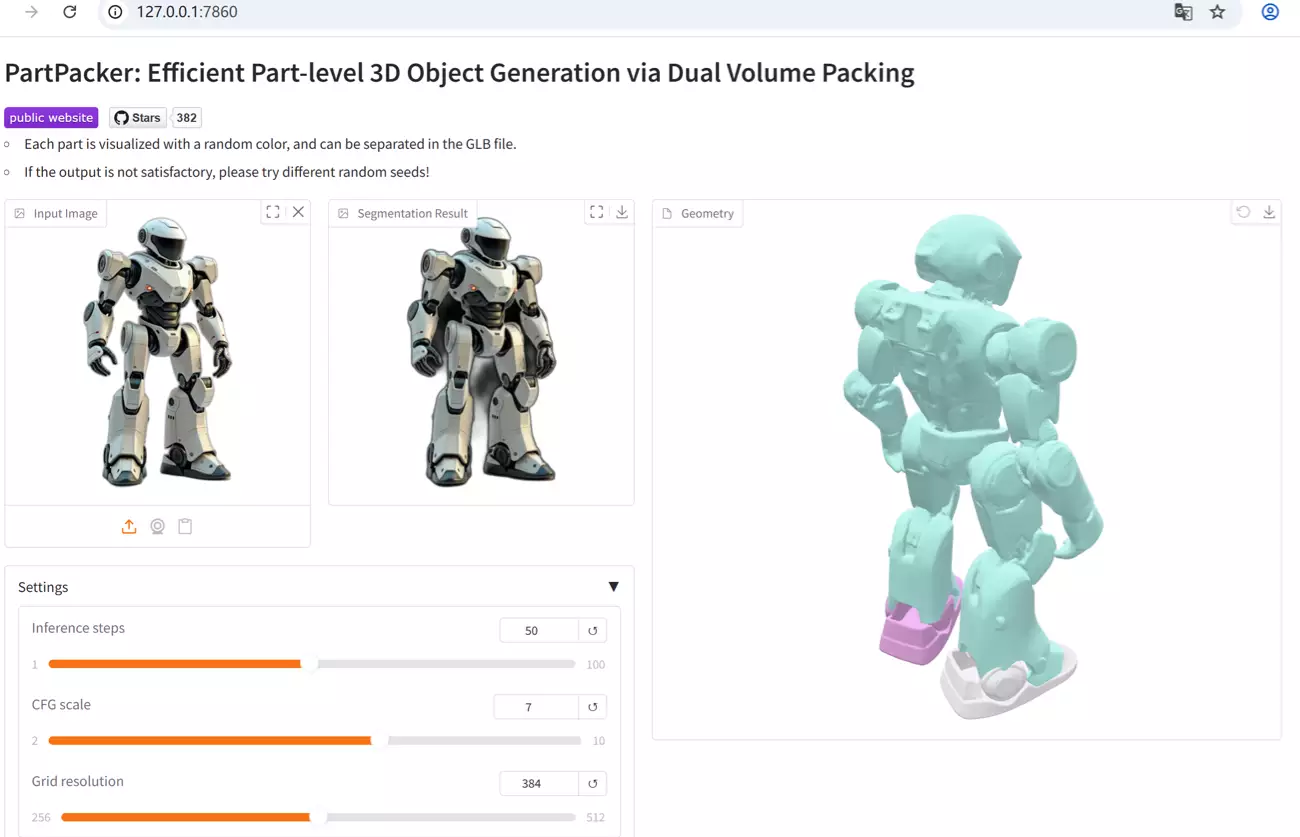Image resolution: width=1300 pixels, height=837 pixels.
Task: Download the Segmentation Result image
Action: pos(622,212)
